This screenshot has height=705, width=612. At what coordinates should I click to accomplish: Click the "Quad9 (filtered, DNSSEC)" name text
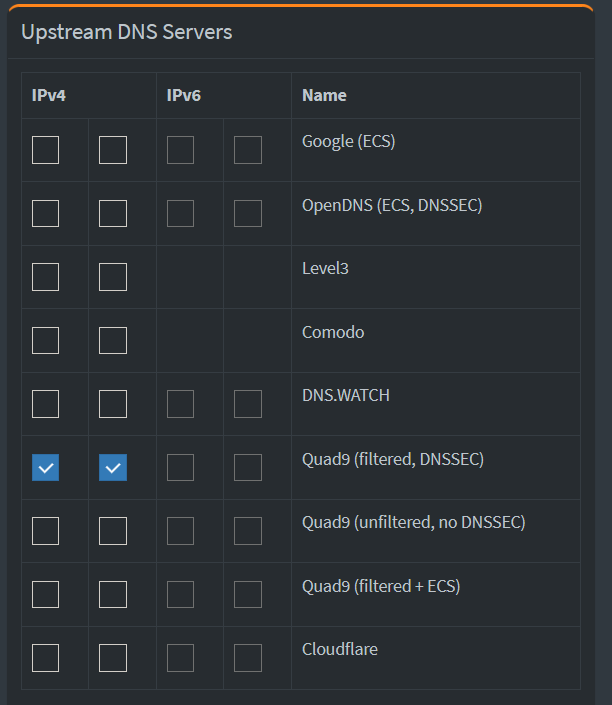coord(393,460)
